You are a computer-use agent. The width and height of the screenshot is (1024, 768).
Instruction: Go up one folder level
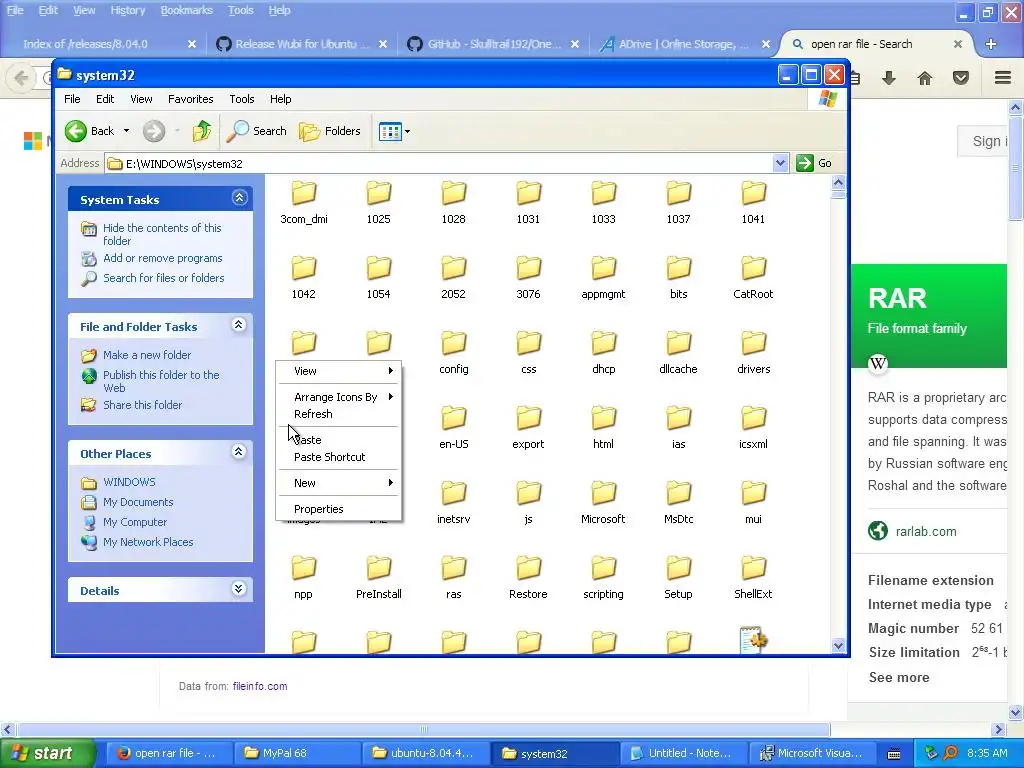(x=202, y=131)
